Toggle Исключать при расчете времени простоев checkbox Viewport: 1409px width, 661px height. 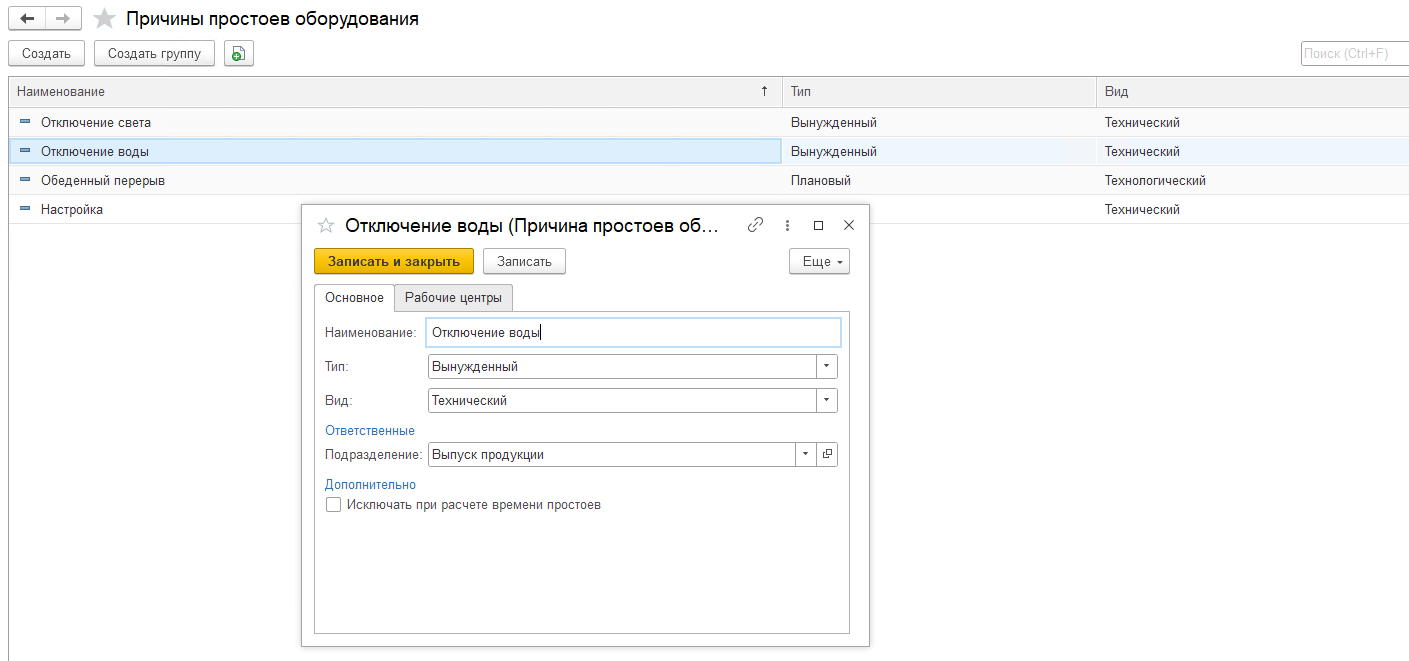coord(334,505)
